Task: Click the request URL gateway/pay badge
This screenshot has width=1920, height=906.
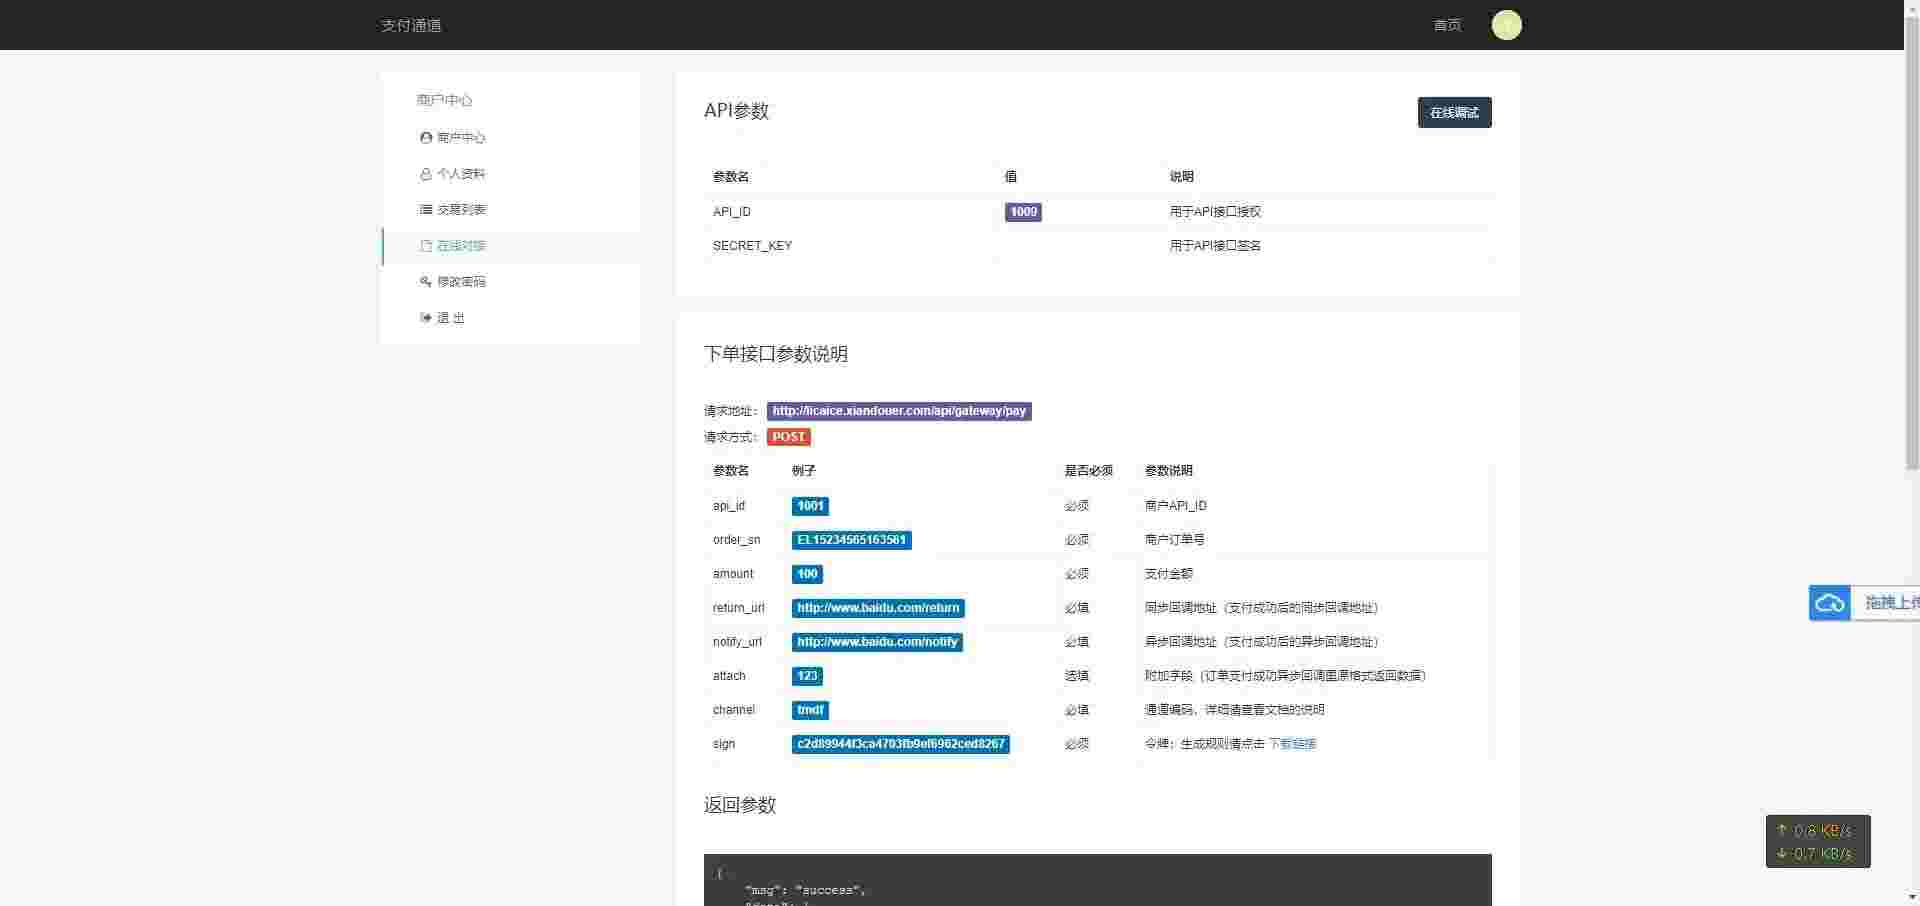Action: (x=899, y=411)
